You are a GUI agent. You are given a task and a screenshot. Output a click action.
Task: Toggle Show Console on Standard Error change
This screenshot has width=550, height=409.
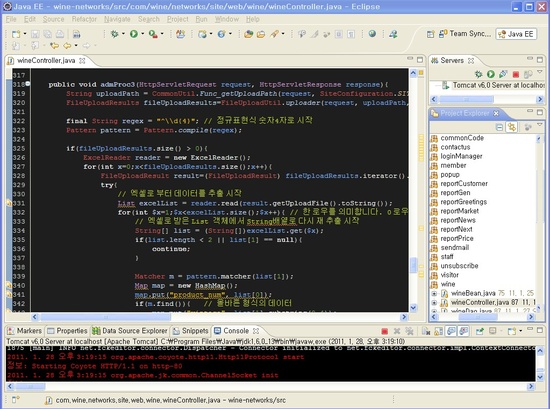(x=464, y=331)
